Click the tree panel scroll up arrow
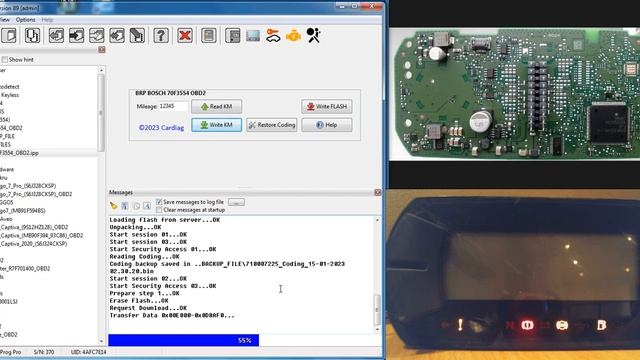The image size is (640, 360). 101,70
